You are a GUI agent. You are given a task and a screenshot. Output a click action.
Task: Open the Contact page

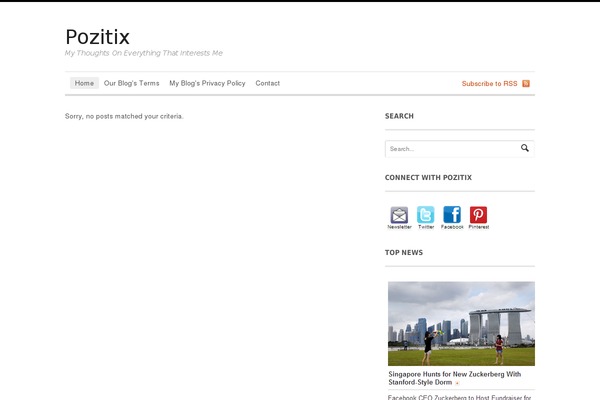coord(267,83)
